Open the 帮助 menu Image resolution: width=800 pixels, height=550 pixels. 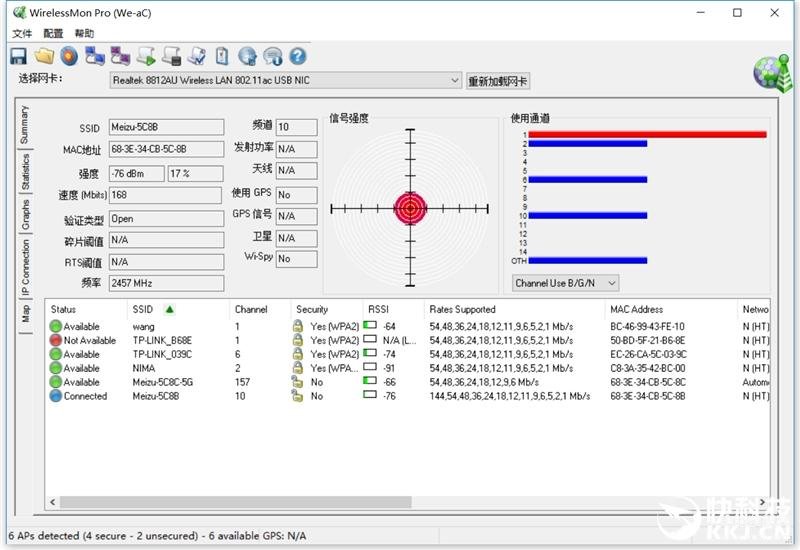84,34
